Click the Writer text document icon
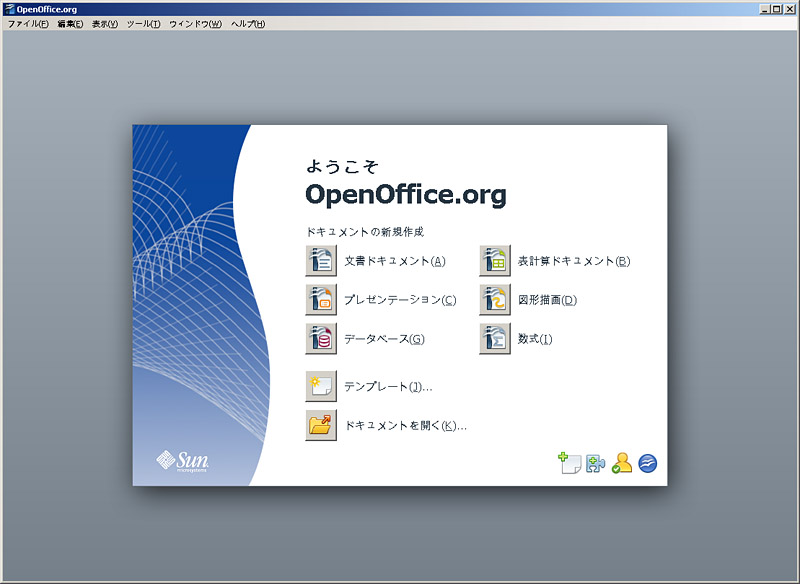Image resolution: width=800 pixels, height=584 pixels. point(321,261)
